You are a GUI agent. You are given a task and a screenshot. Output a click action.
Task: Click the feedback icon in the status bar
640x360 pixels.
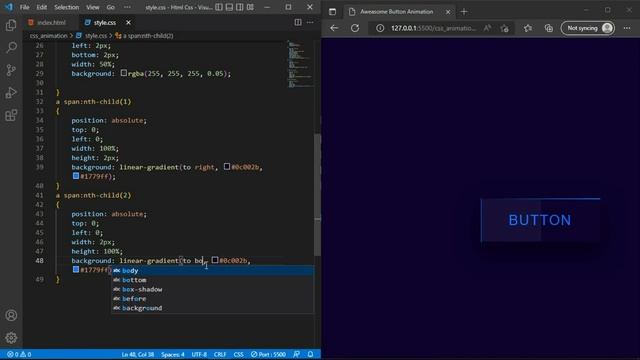tap(297, 354)
